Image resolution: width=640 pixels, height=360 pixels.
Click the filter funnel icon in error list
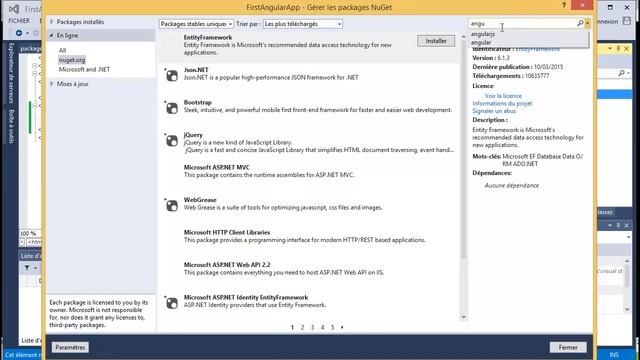click(27, 268)
